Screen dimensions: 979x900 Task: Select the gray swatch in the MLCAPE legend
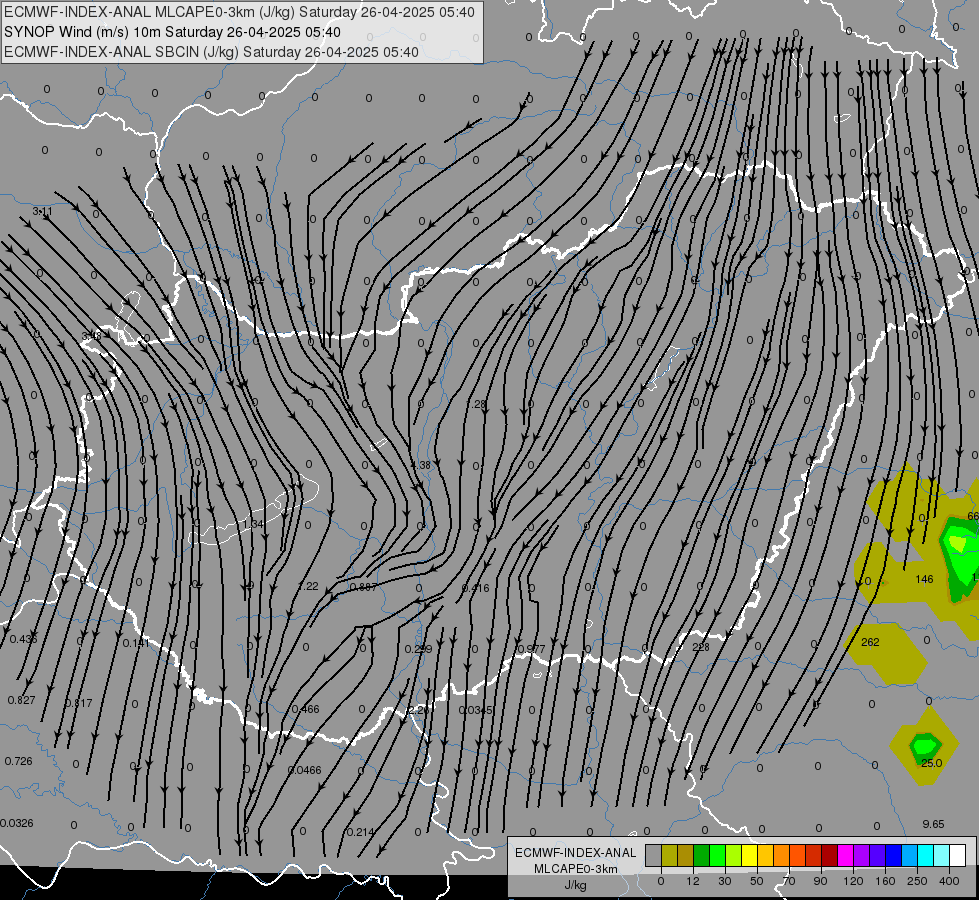[x=654, y=855]
